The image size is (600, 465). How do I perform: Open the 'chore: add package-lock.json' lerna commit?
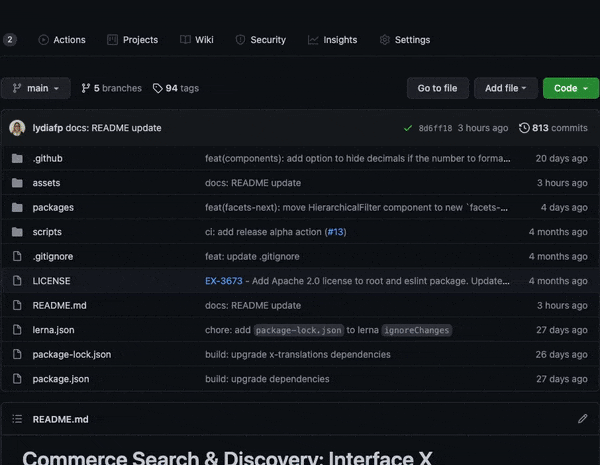coord(328,330)
